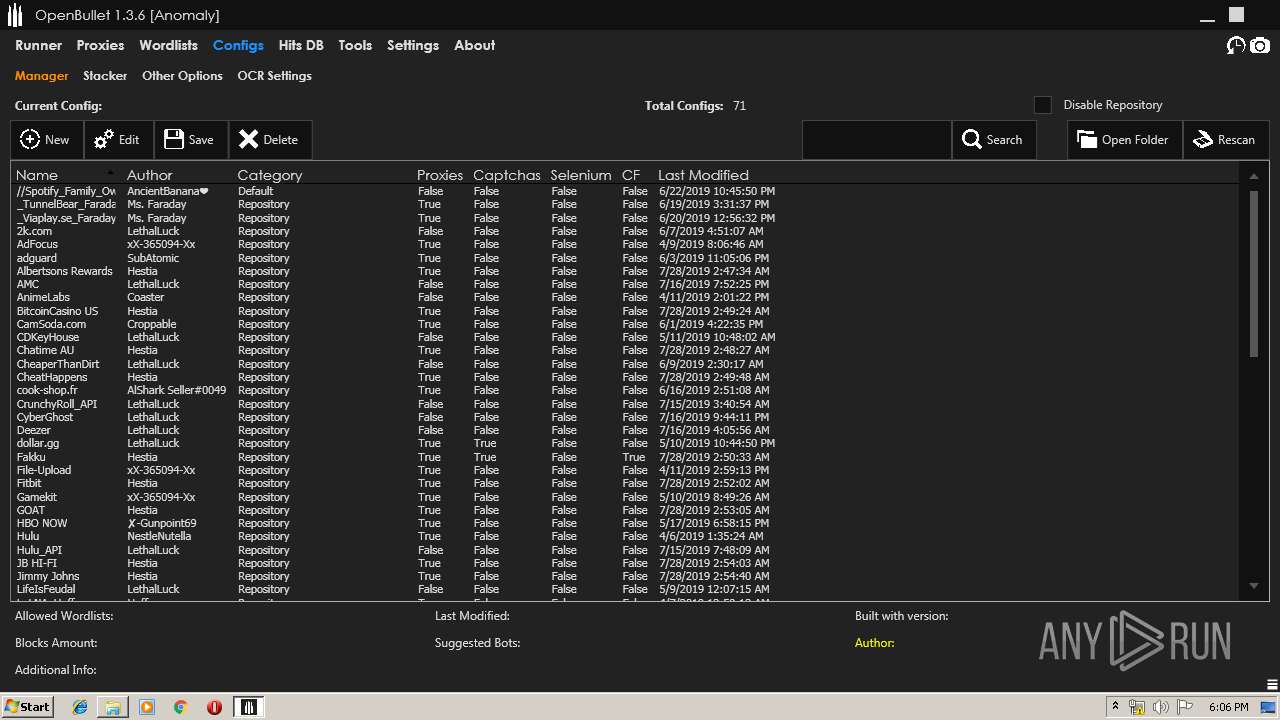Switch to the OCR Settings sub-tab

click(274, 76)
